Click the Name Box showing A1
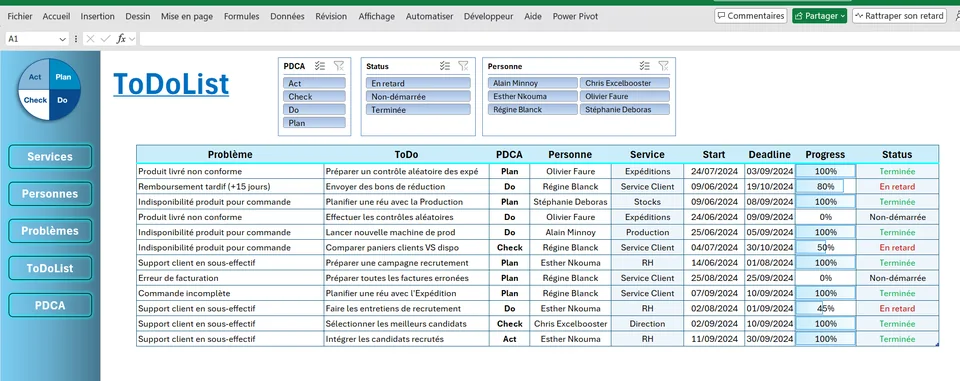 (32, 39)
